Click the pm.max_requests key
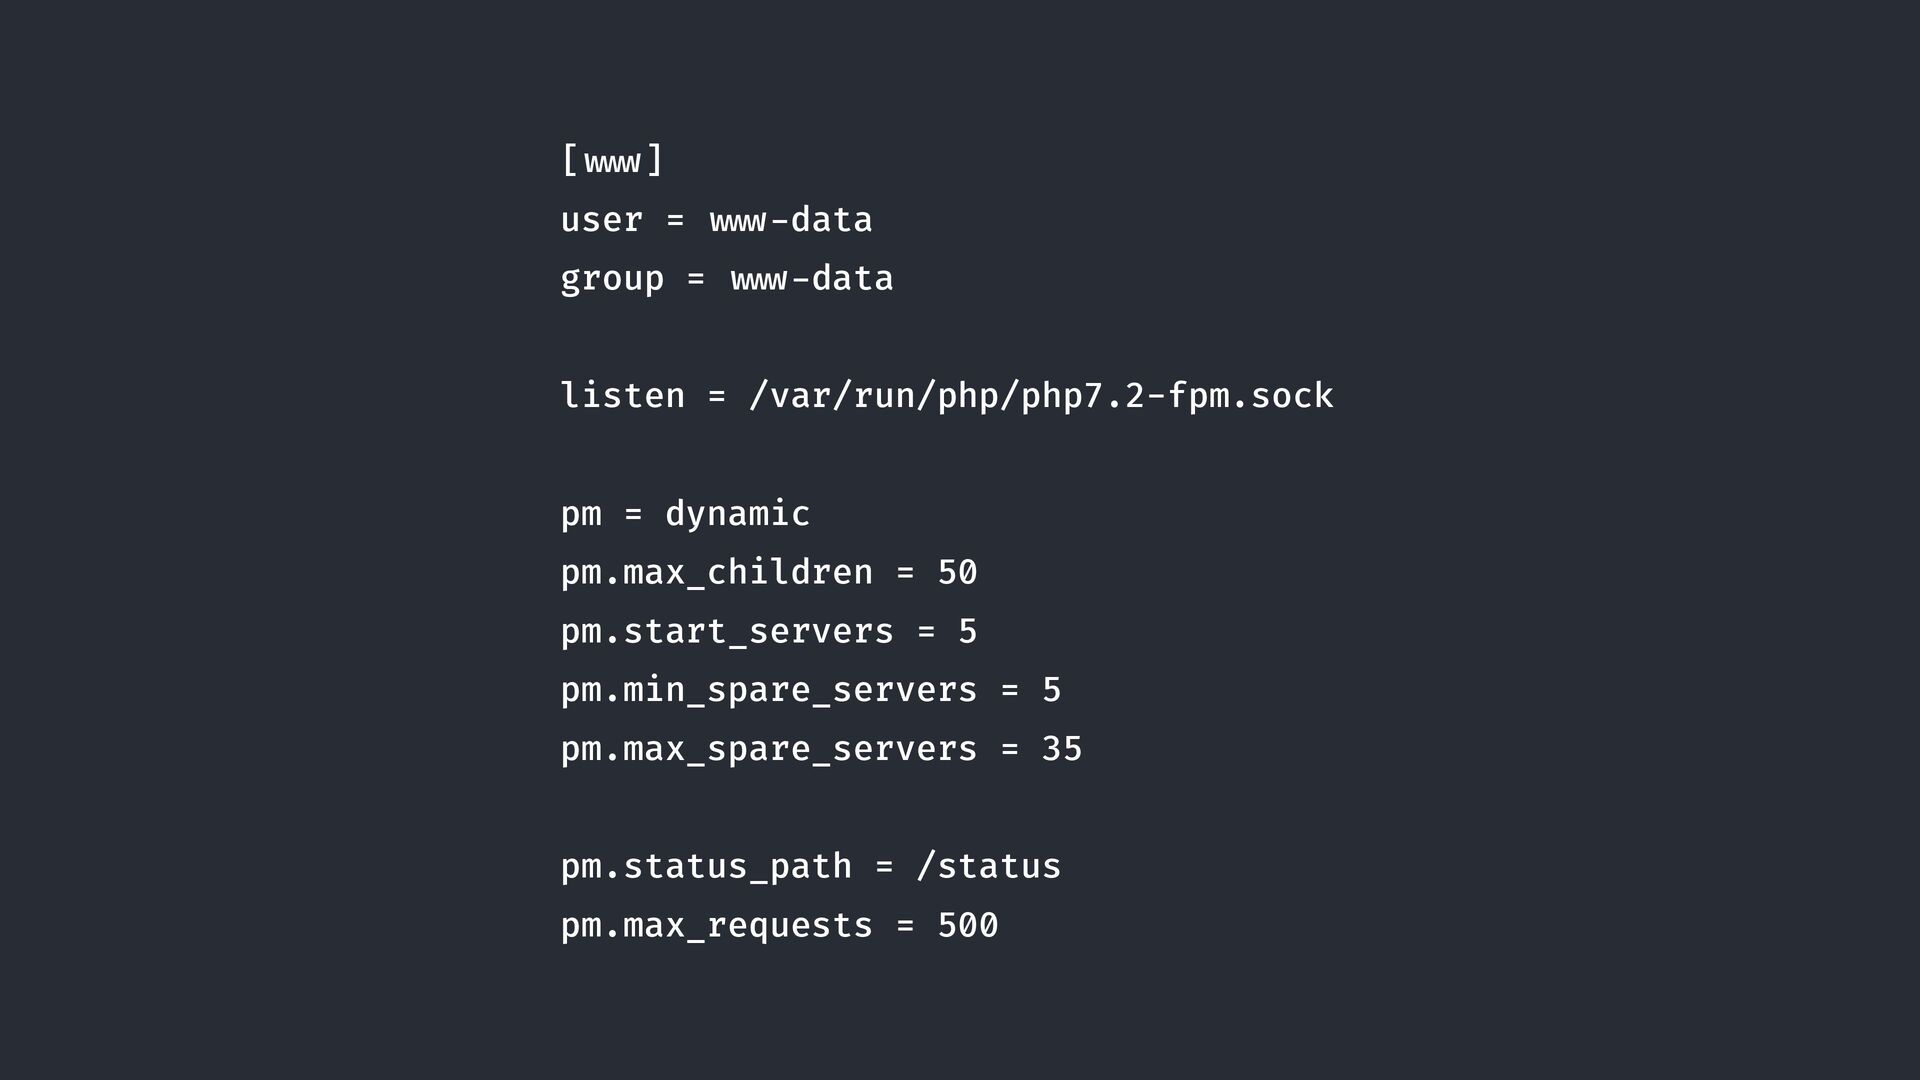 716,926
